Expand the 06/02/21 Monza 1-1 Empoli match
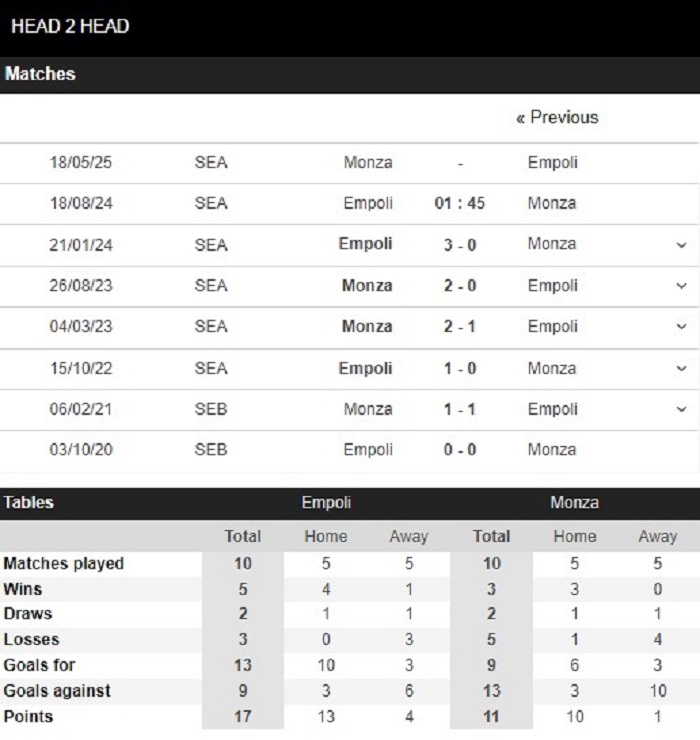Viewport: 700px width, 740px height. (681, 409)
